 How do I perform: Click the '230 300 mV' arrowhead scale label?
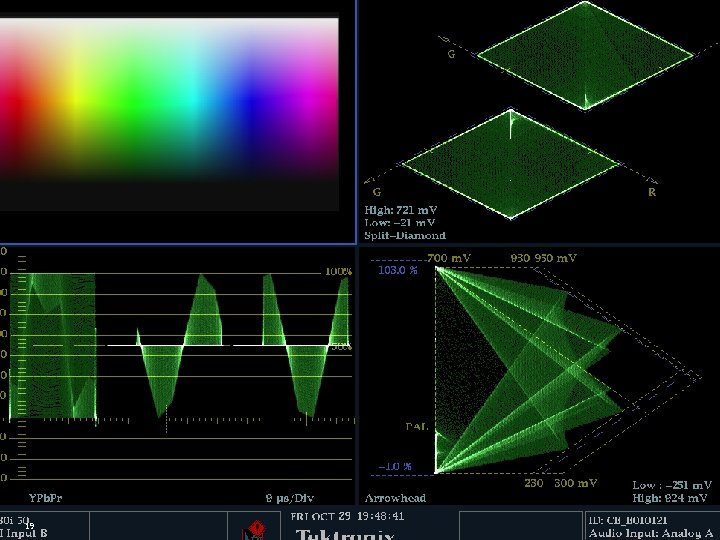[561, 483]
